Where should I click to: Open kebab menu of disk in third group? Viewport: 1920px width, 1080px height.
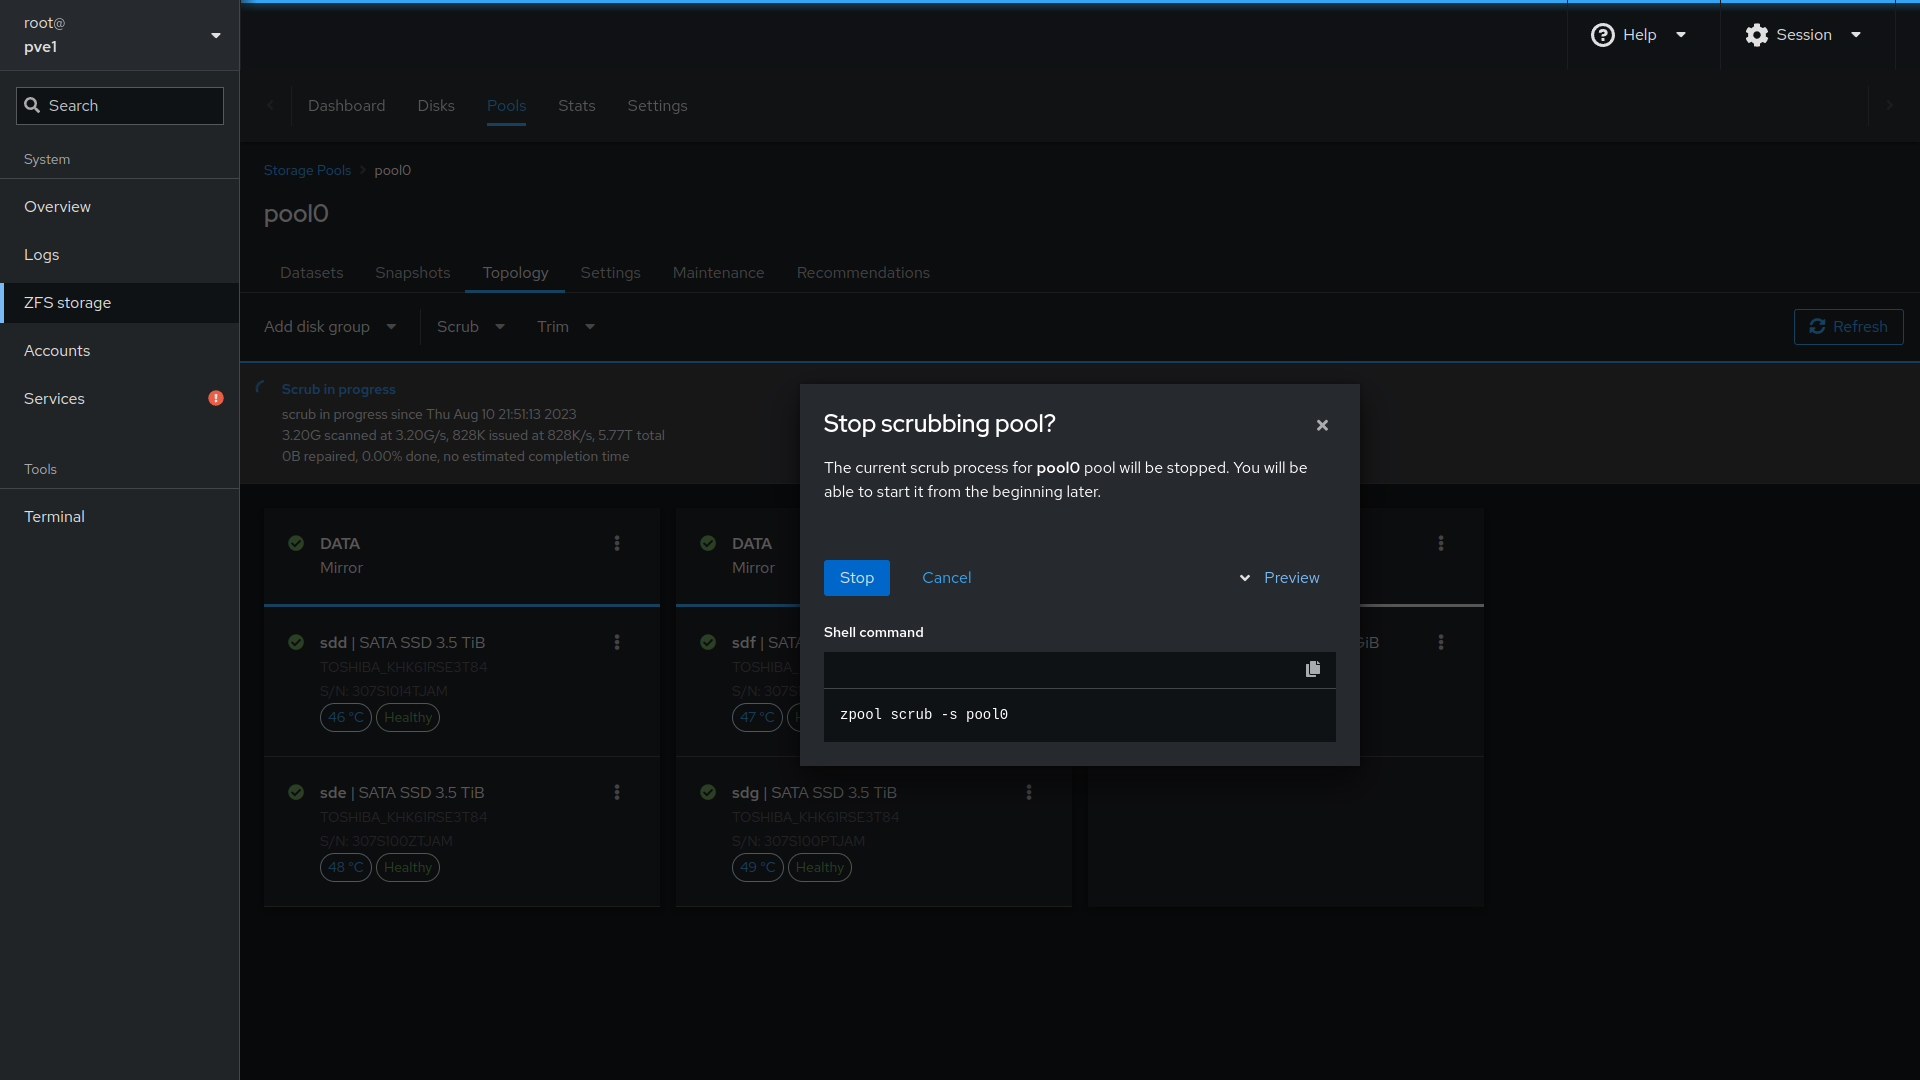[1441, 642]
